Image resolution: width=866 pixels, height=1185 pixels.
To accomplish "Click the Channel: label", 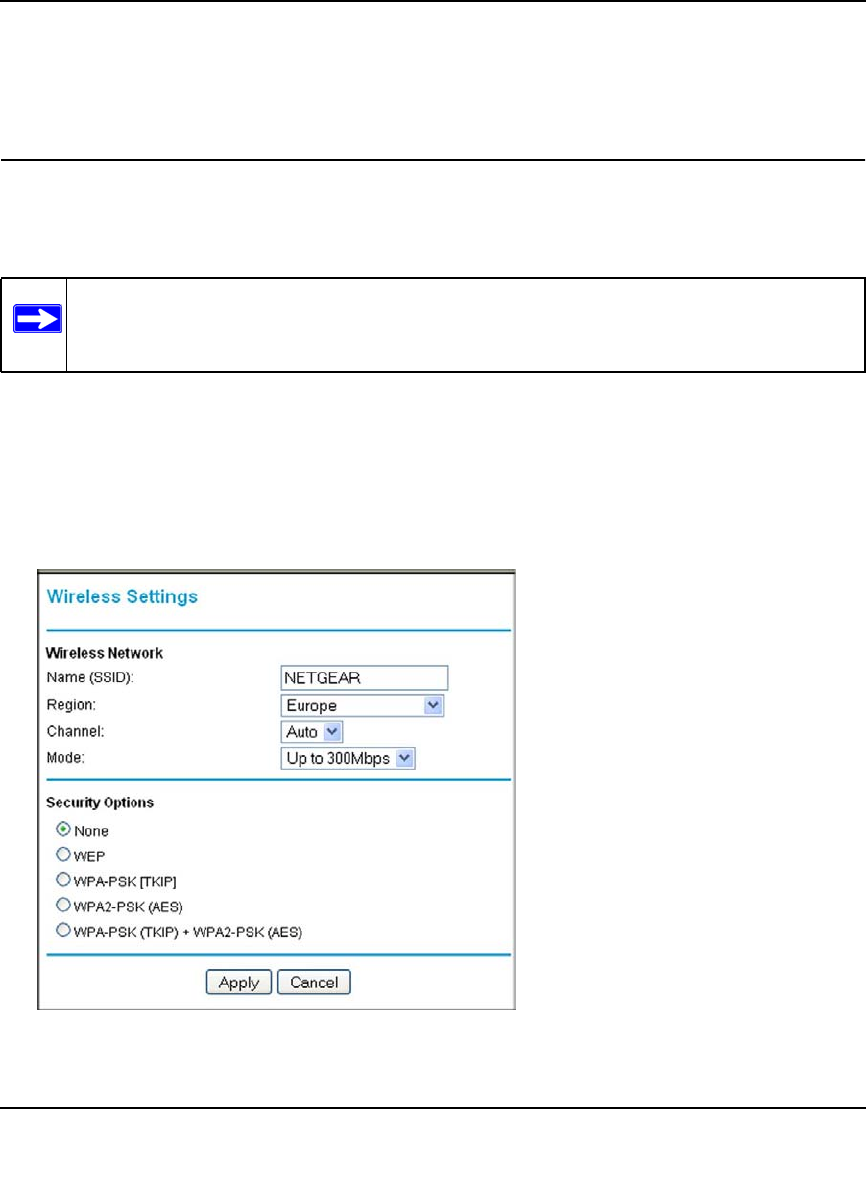I will tap(76, 732).
